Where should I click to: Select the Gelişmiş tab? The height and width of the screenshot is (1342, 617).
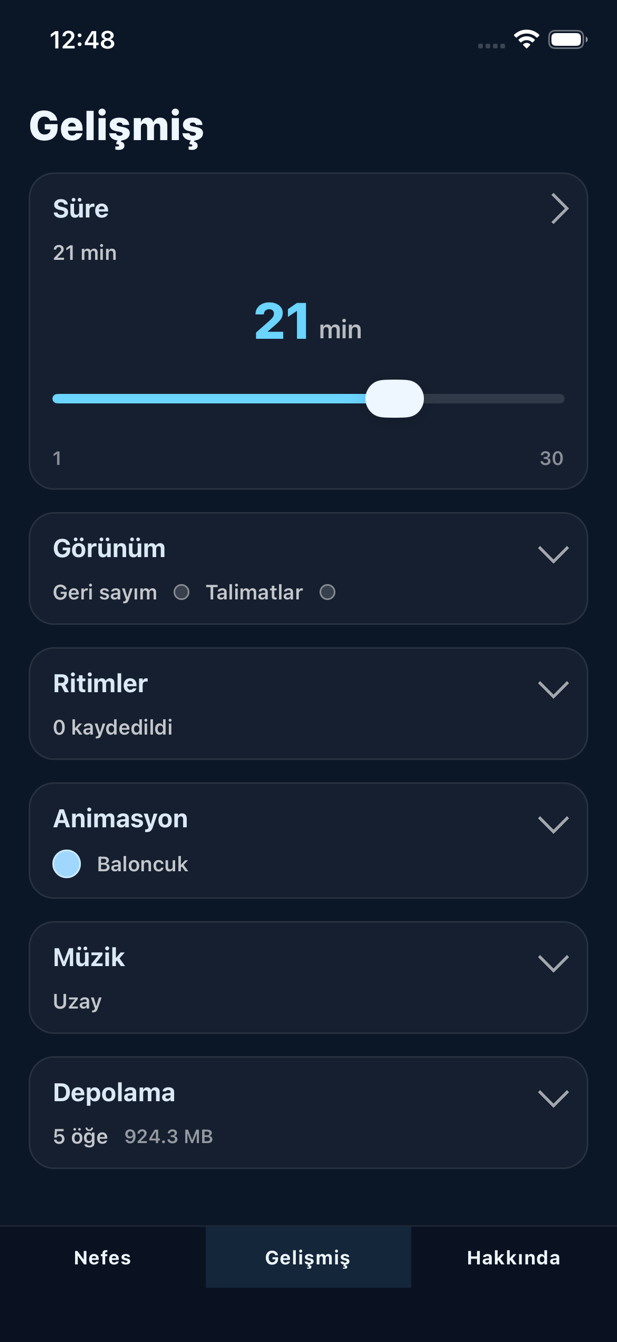click(308, 1257)
